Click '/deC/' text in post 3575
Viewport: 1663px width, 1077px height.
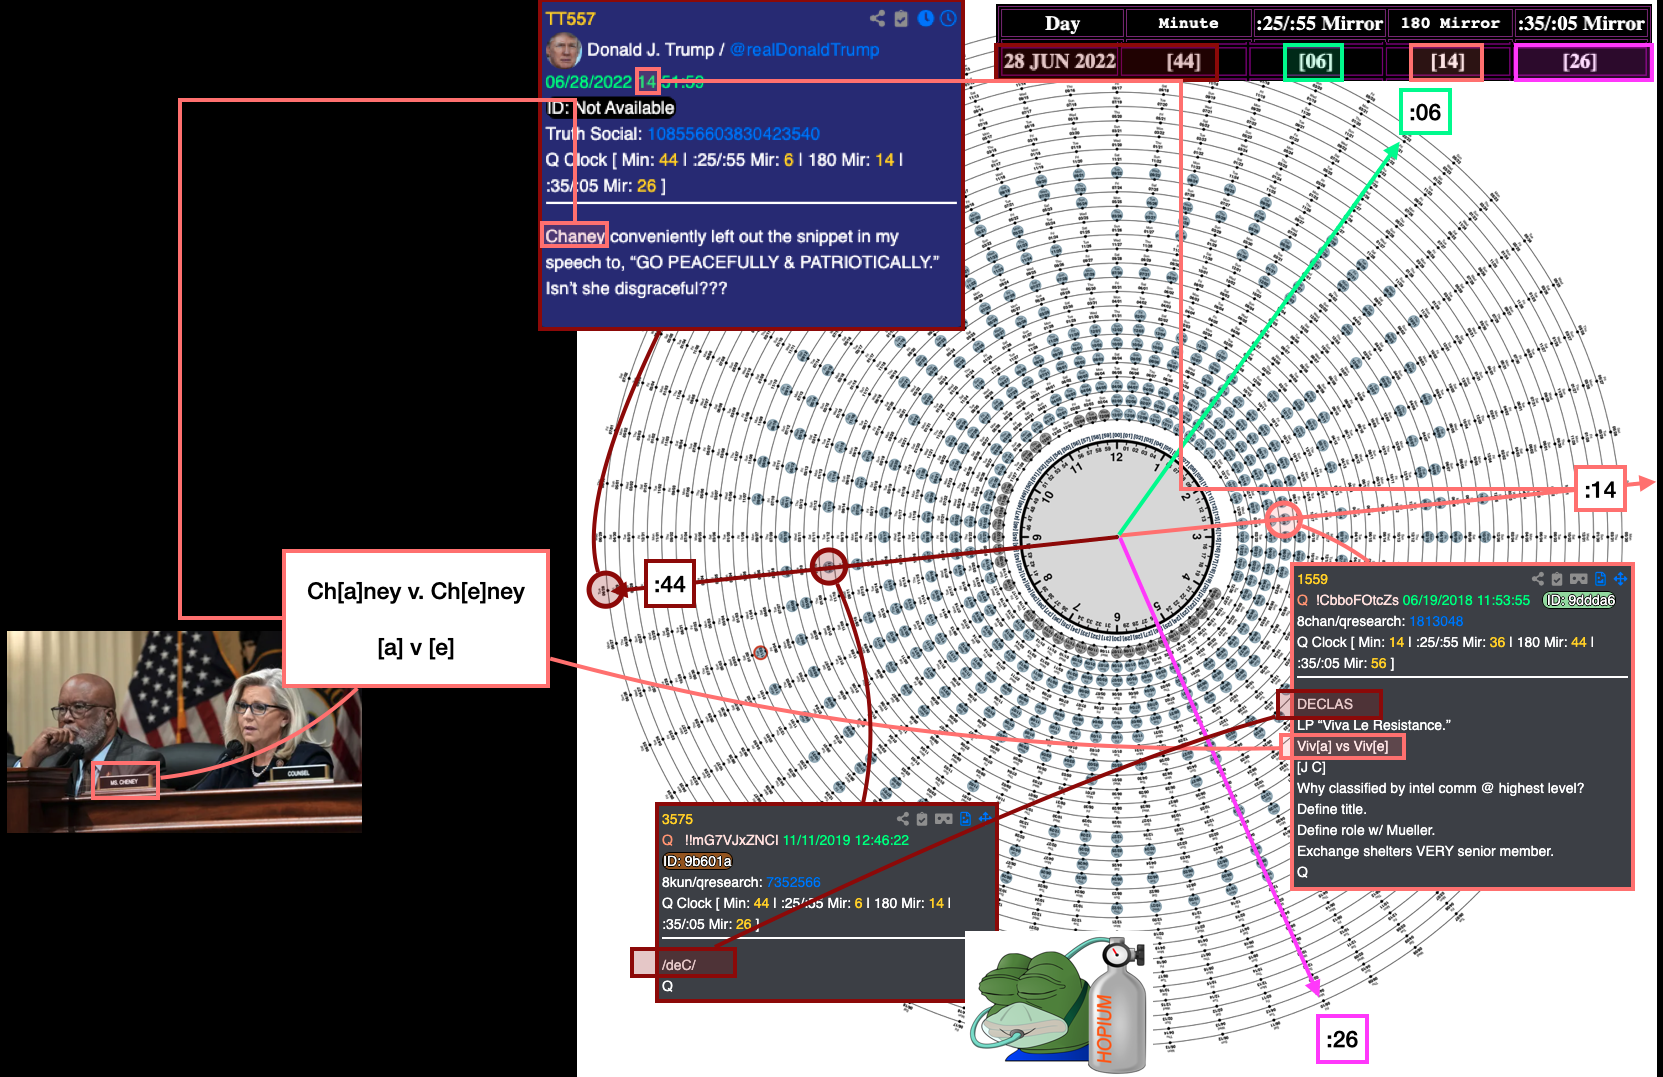[679, 965]
